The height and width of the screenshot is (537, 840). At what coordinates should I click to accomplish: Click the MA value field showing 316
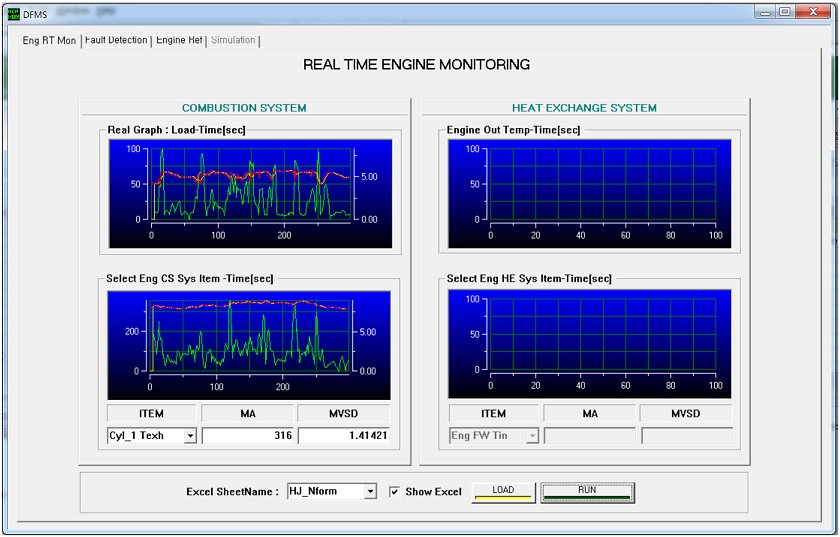pyautogui.click(x=248, y=436)
